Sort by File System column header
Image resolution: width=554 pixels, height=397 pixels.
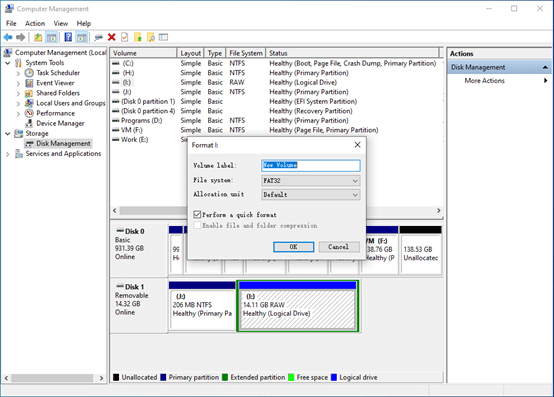click(246, 53)
